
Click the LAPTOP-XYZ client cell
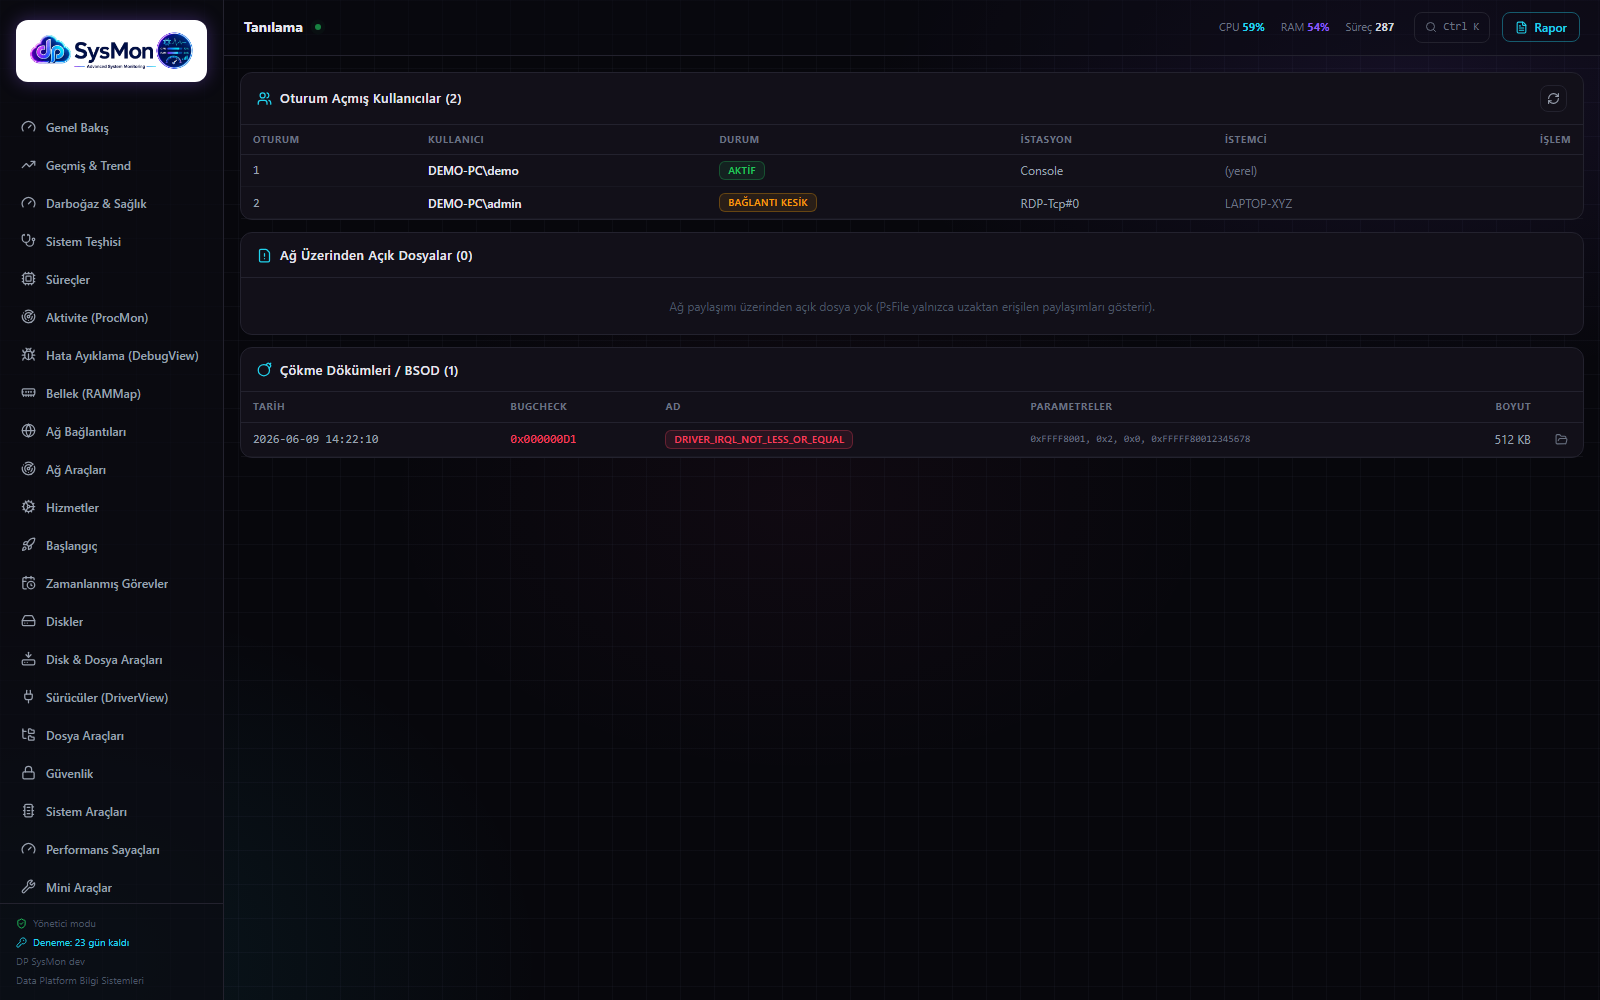[1258, 203]
